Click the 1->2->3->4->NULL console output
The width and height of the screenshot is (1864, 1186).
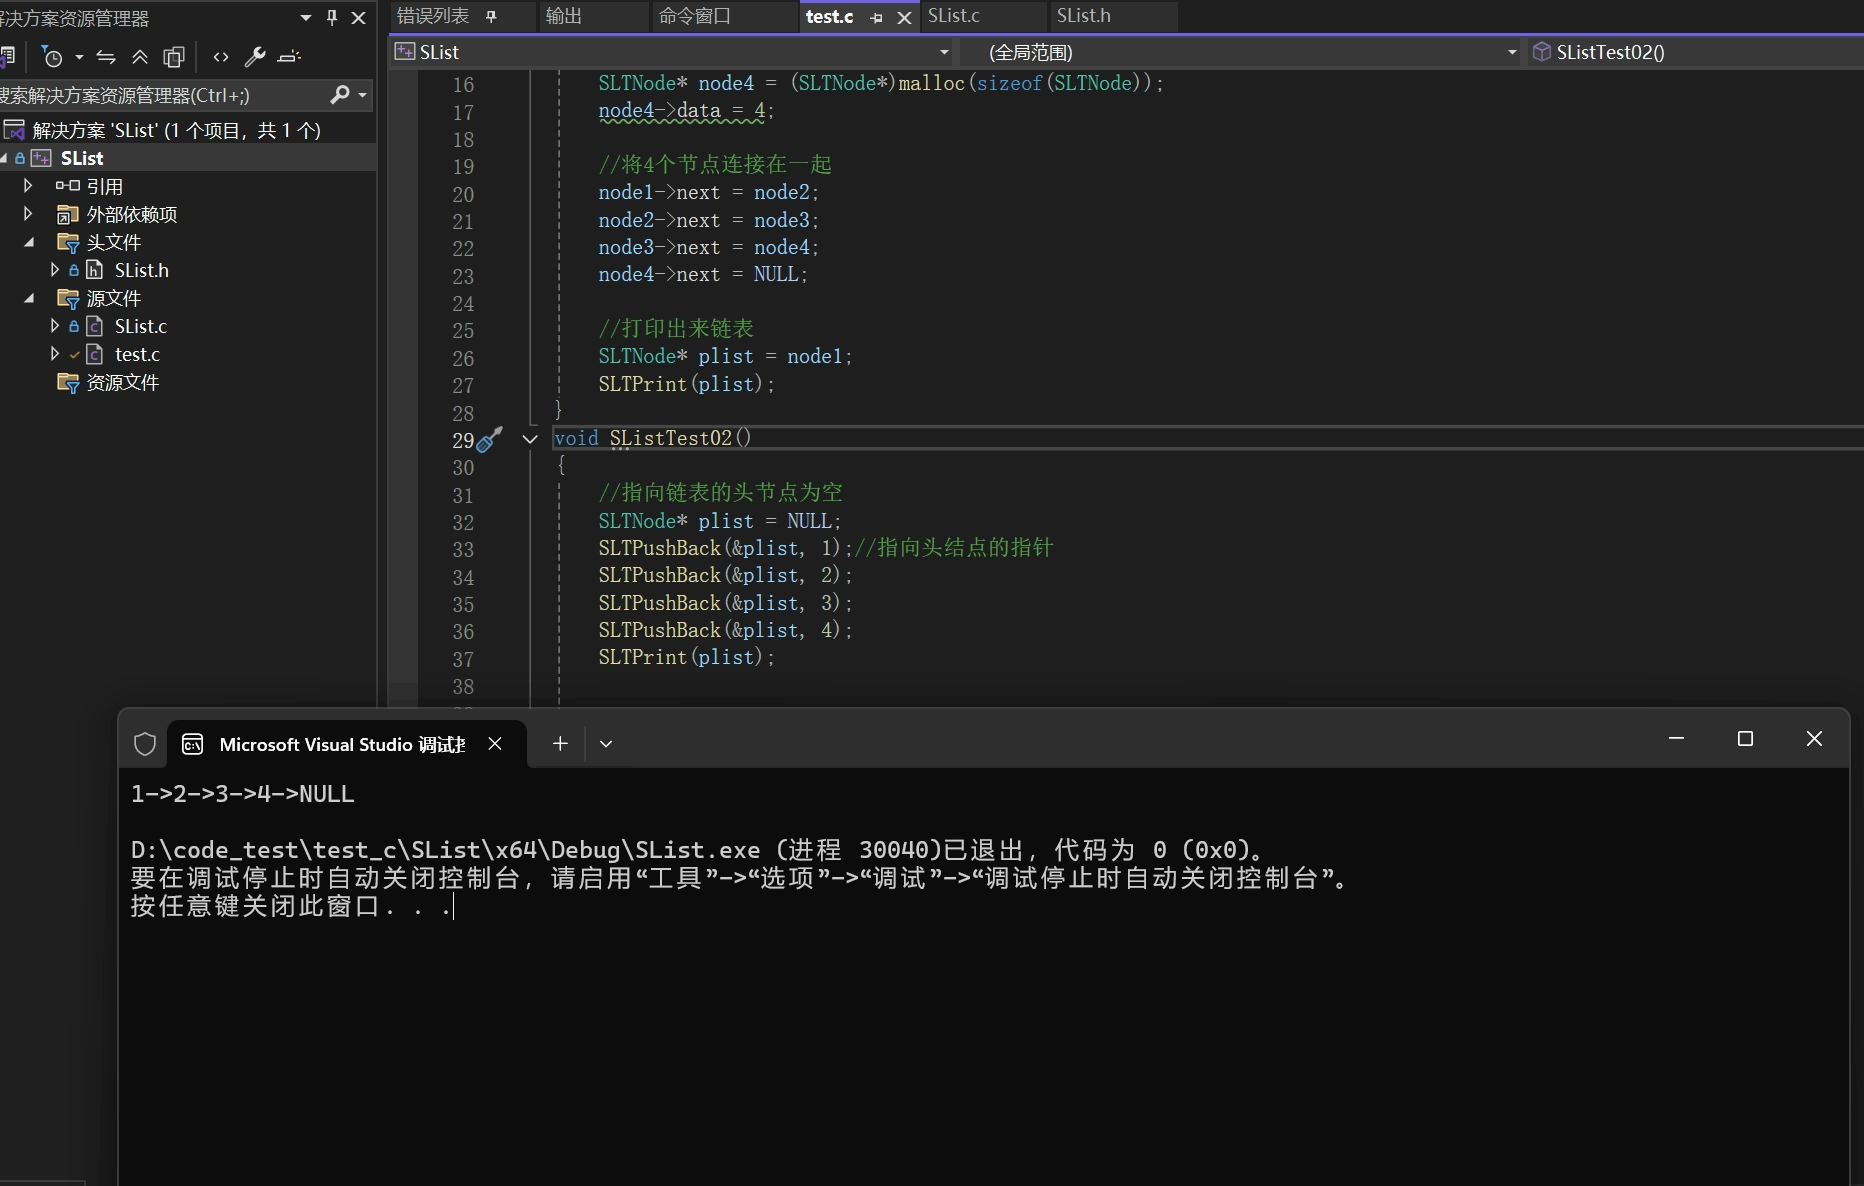[243, 794]
